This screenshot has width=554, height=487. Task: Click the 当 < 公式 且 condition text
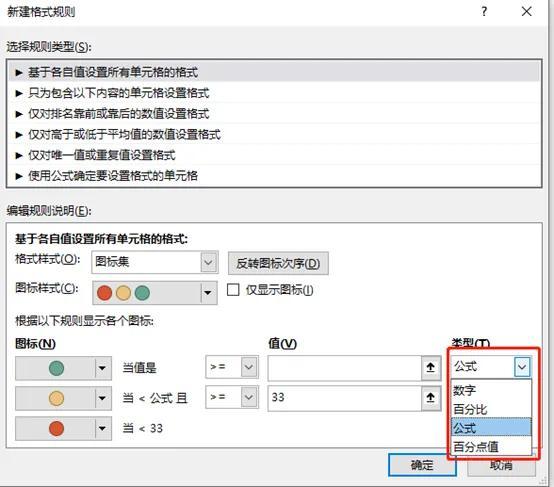155,398
